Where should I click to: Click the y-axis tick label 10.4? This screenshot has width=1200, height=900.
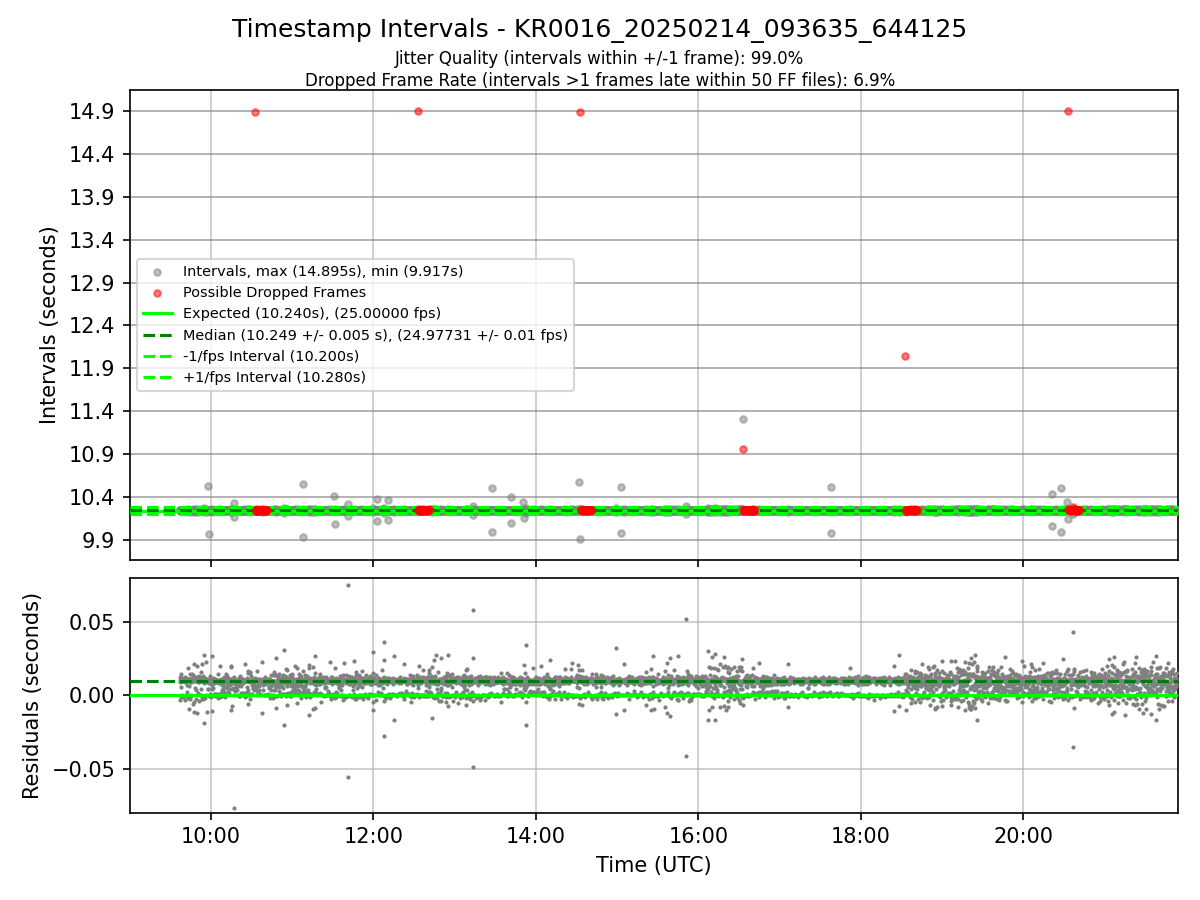[93, 497]
